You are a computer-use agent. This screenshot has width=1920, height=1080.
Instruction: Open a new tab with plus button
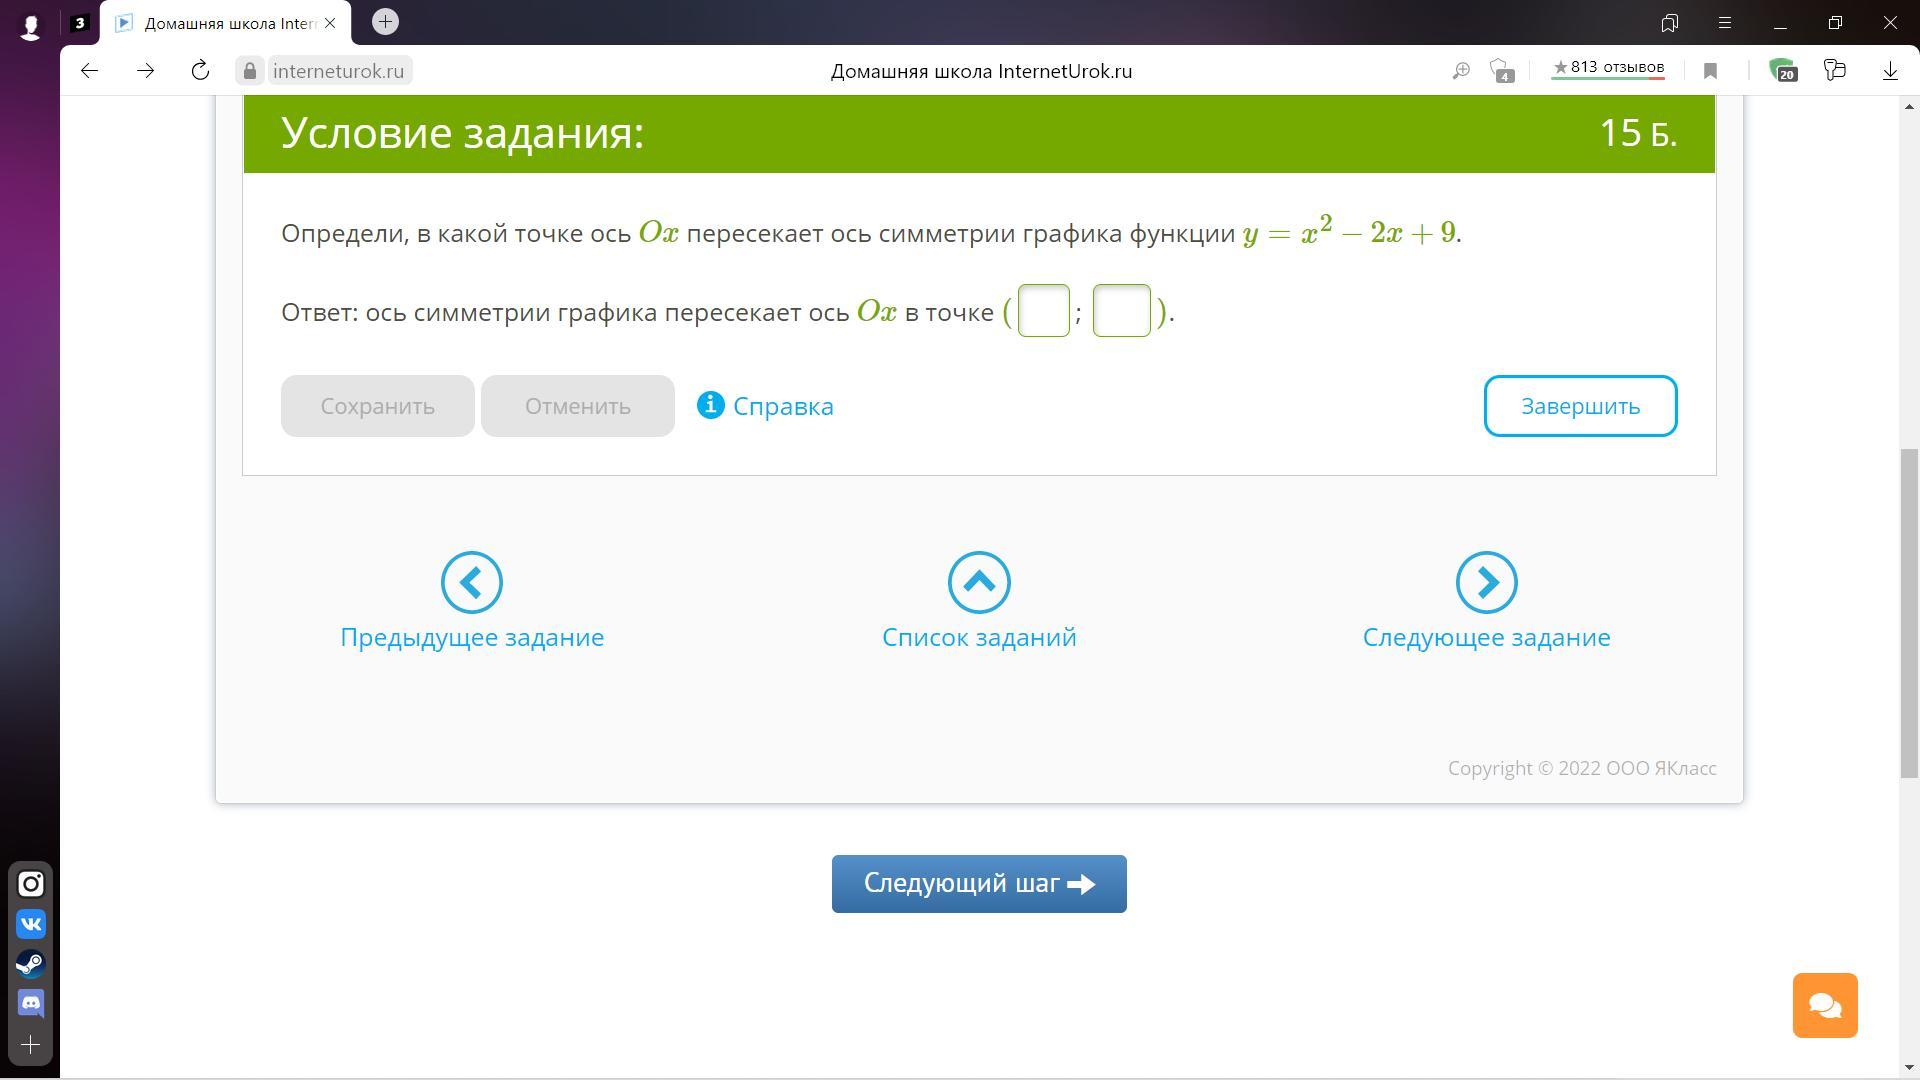385,22
